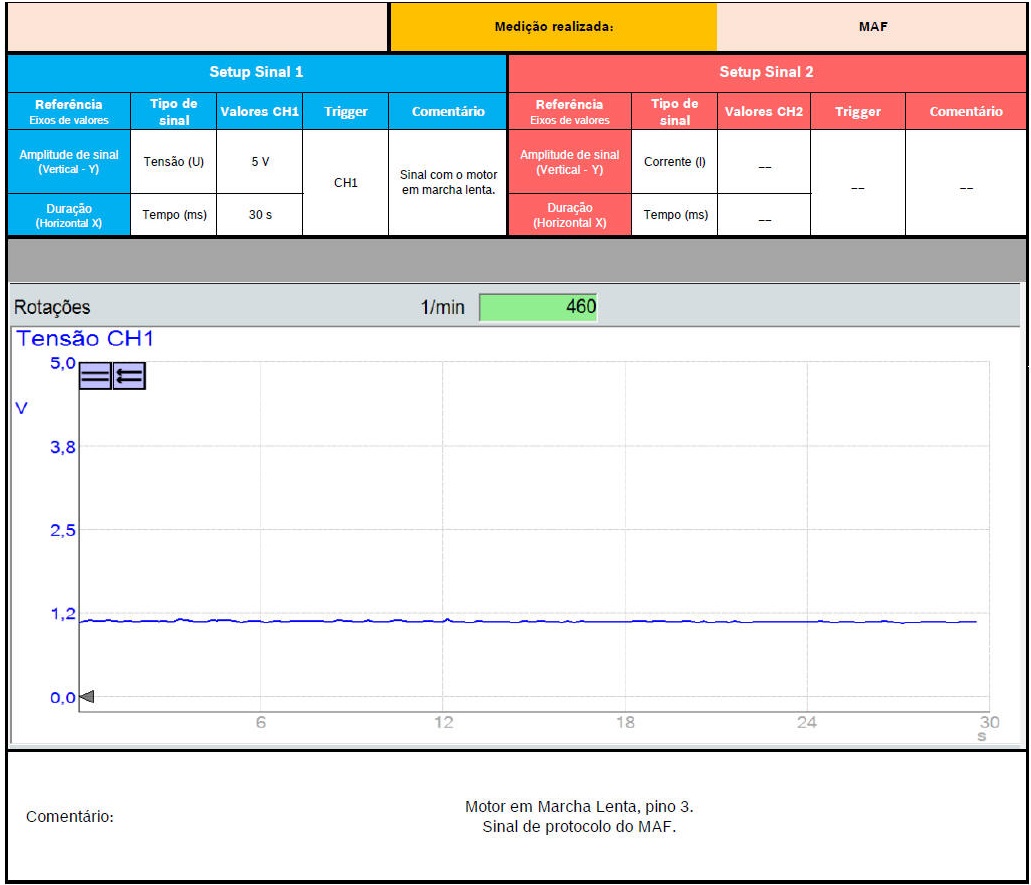The width and height of the screenshot is (1031, 885).
Task: Click the green rotations value field showing 460
Action: (x=538, y=307)
